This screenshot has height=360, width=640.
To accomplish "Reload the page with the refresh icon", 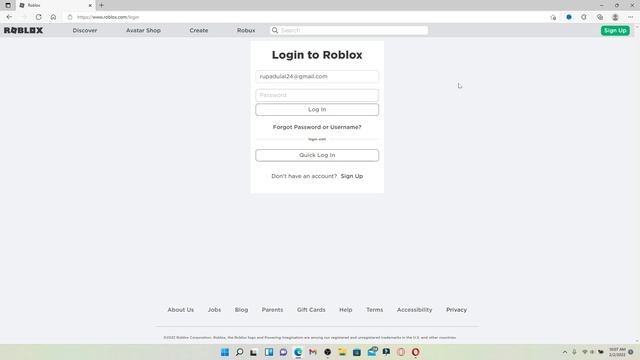I will (38, 17).
